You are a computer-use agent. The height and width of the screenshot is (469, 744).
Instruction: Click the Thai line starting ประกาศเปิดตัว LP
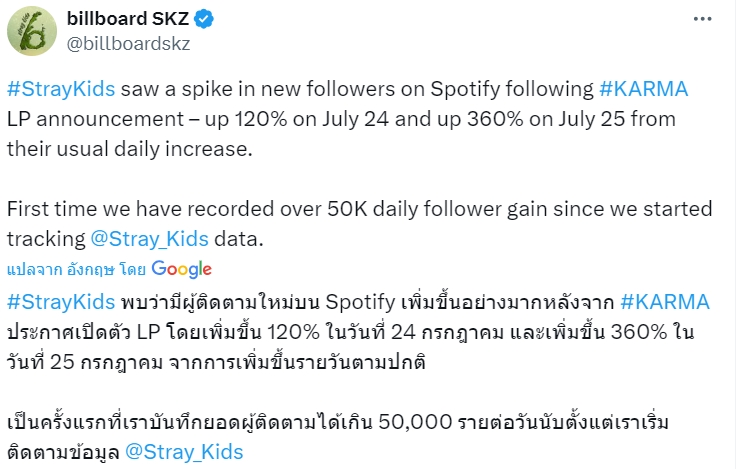(x=351, y=332)
